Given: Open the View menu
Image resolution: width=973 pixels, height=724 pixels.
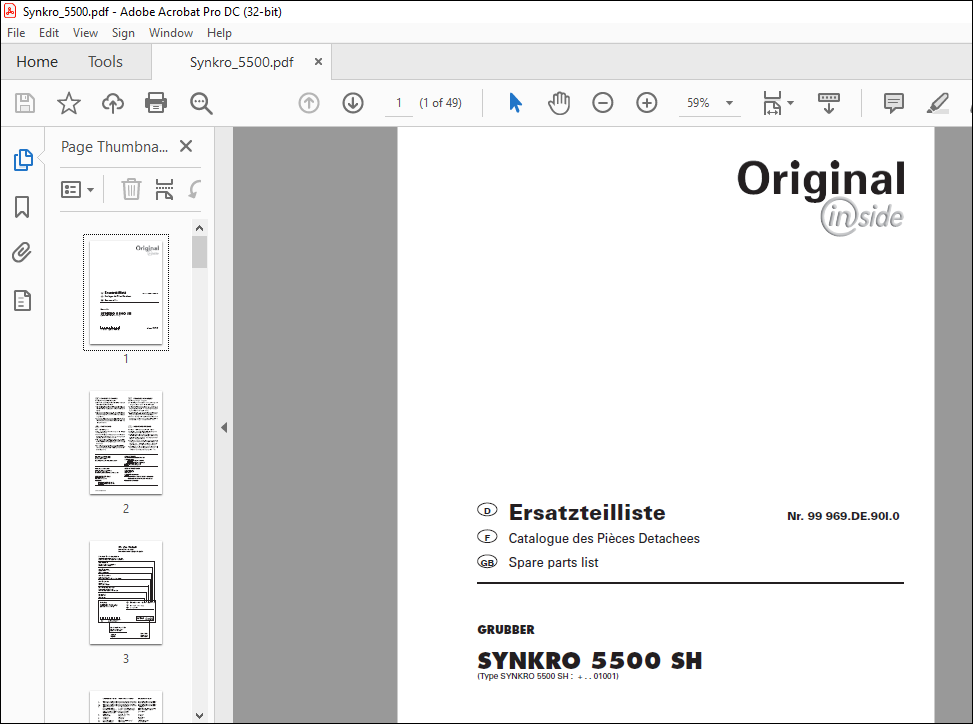Looking at the screenshot, I should [x=86, y=33].
